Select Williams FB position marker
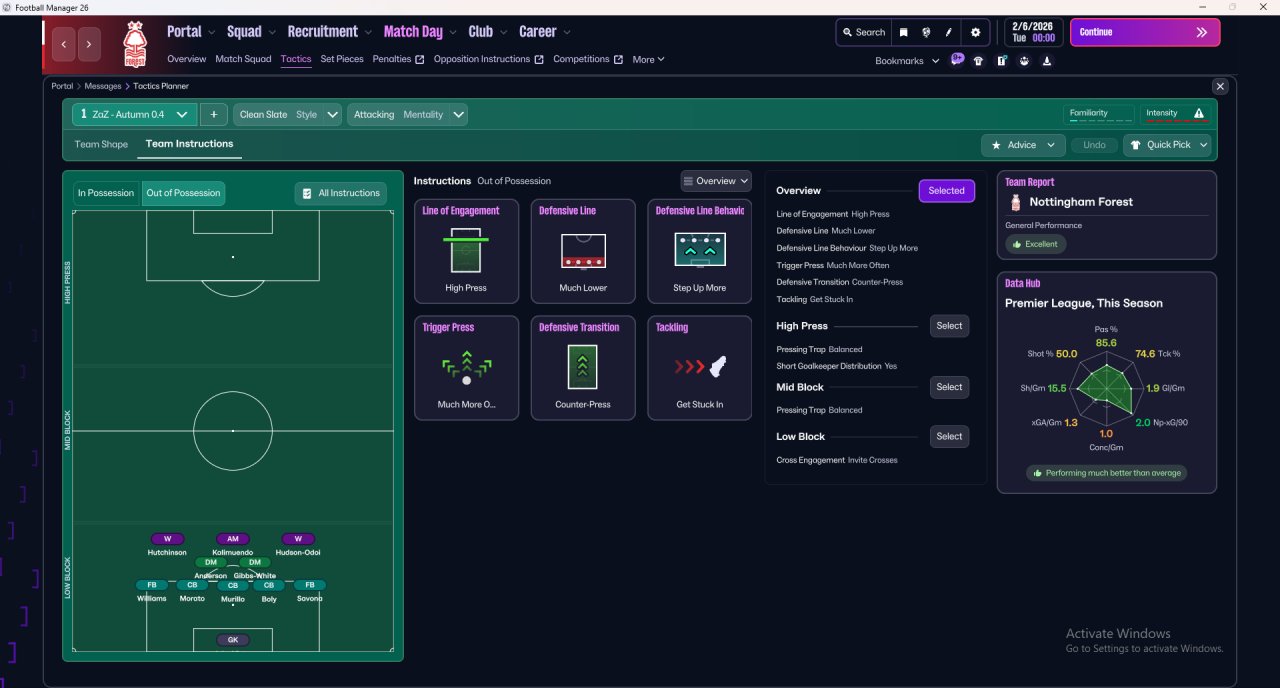Screen dimensions: 1280x688 pyautogui.click(x=152, y=585)
